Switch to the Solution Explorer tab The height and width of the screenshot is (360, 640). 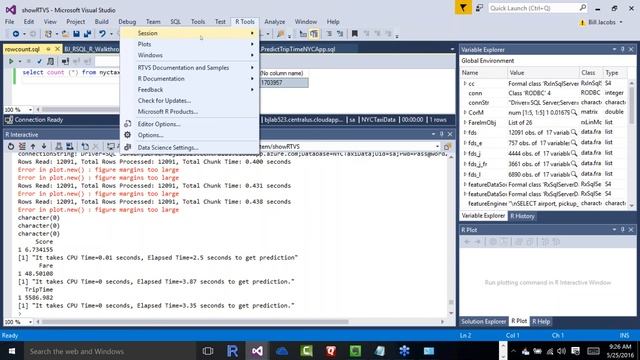click(484, 322)
